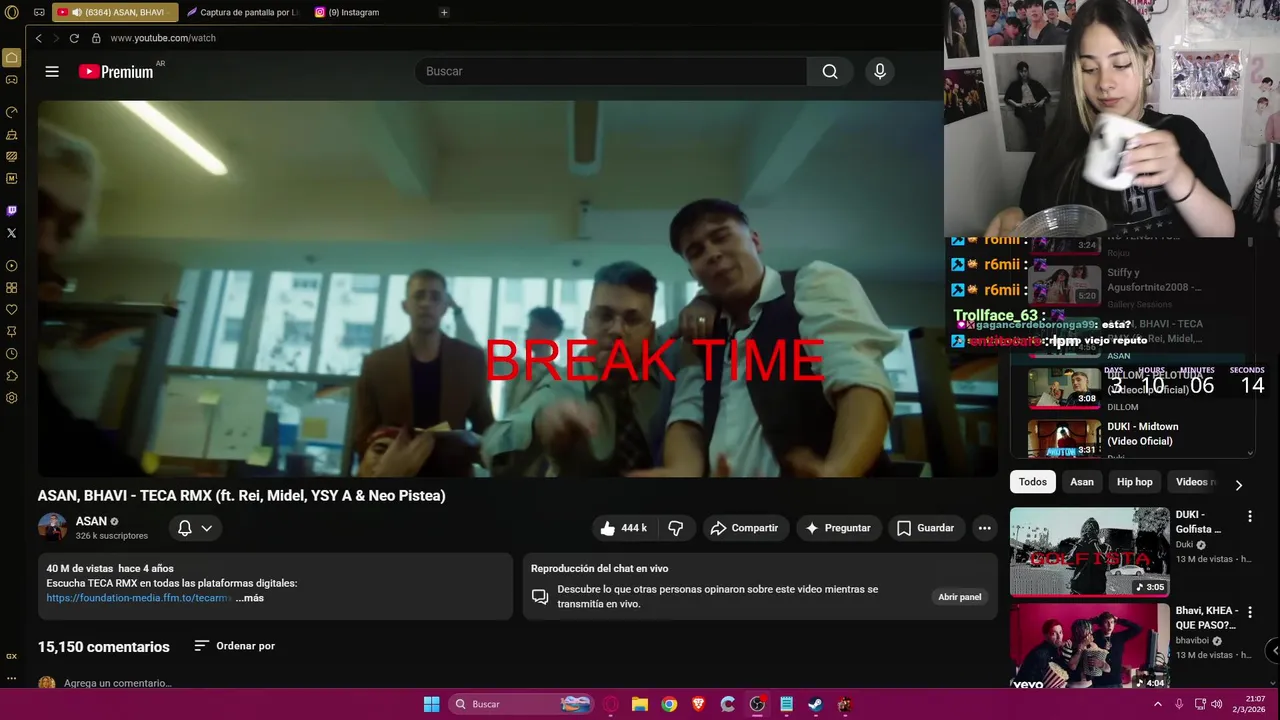Open the DUKI - Midtown playlist thumbnail
This screenshot has height=720, width=1280.
[x=1064, y=438]
